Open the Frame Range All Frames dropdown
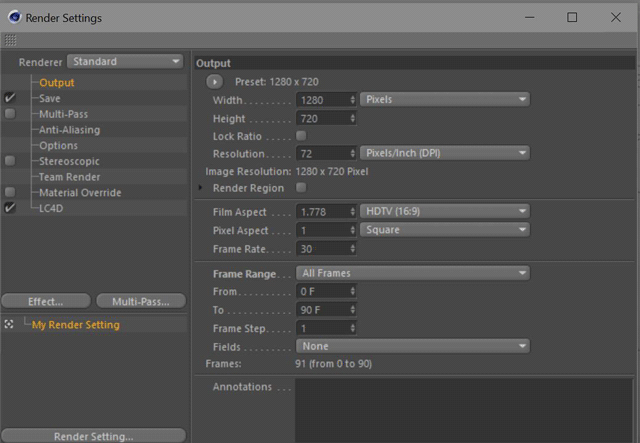This screenshot has width=640, height=443. click(x=413, y=273)
